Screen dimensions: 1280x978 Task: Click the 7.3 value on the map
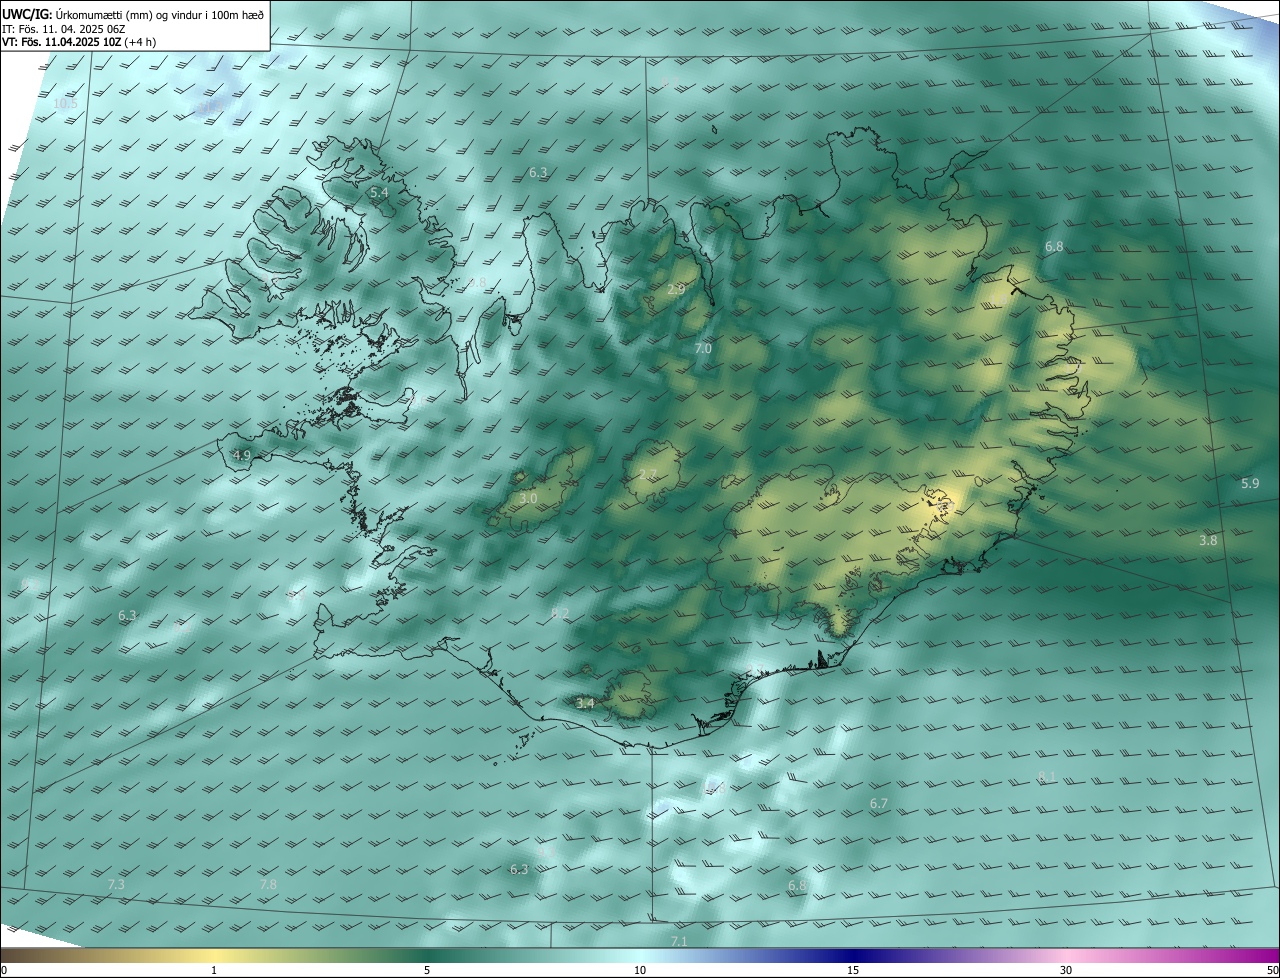(x=116, y=884)
